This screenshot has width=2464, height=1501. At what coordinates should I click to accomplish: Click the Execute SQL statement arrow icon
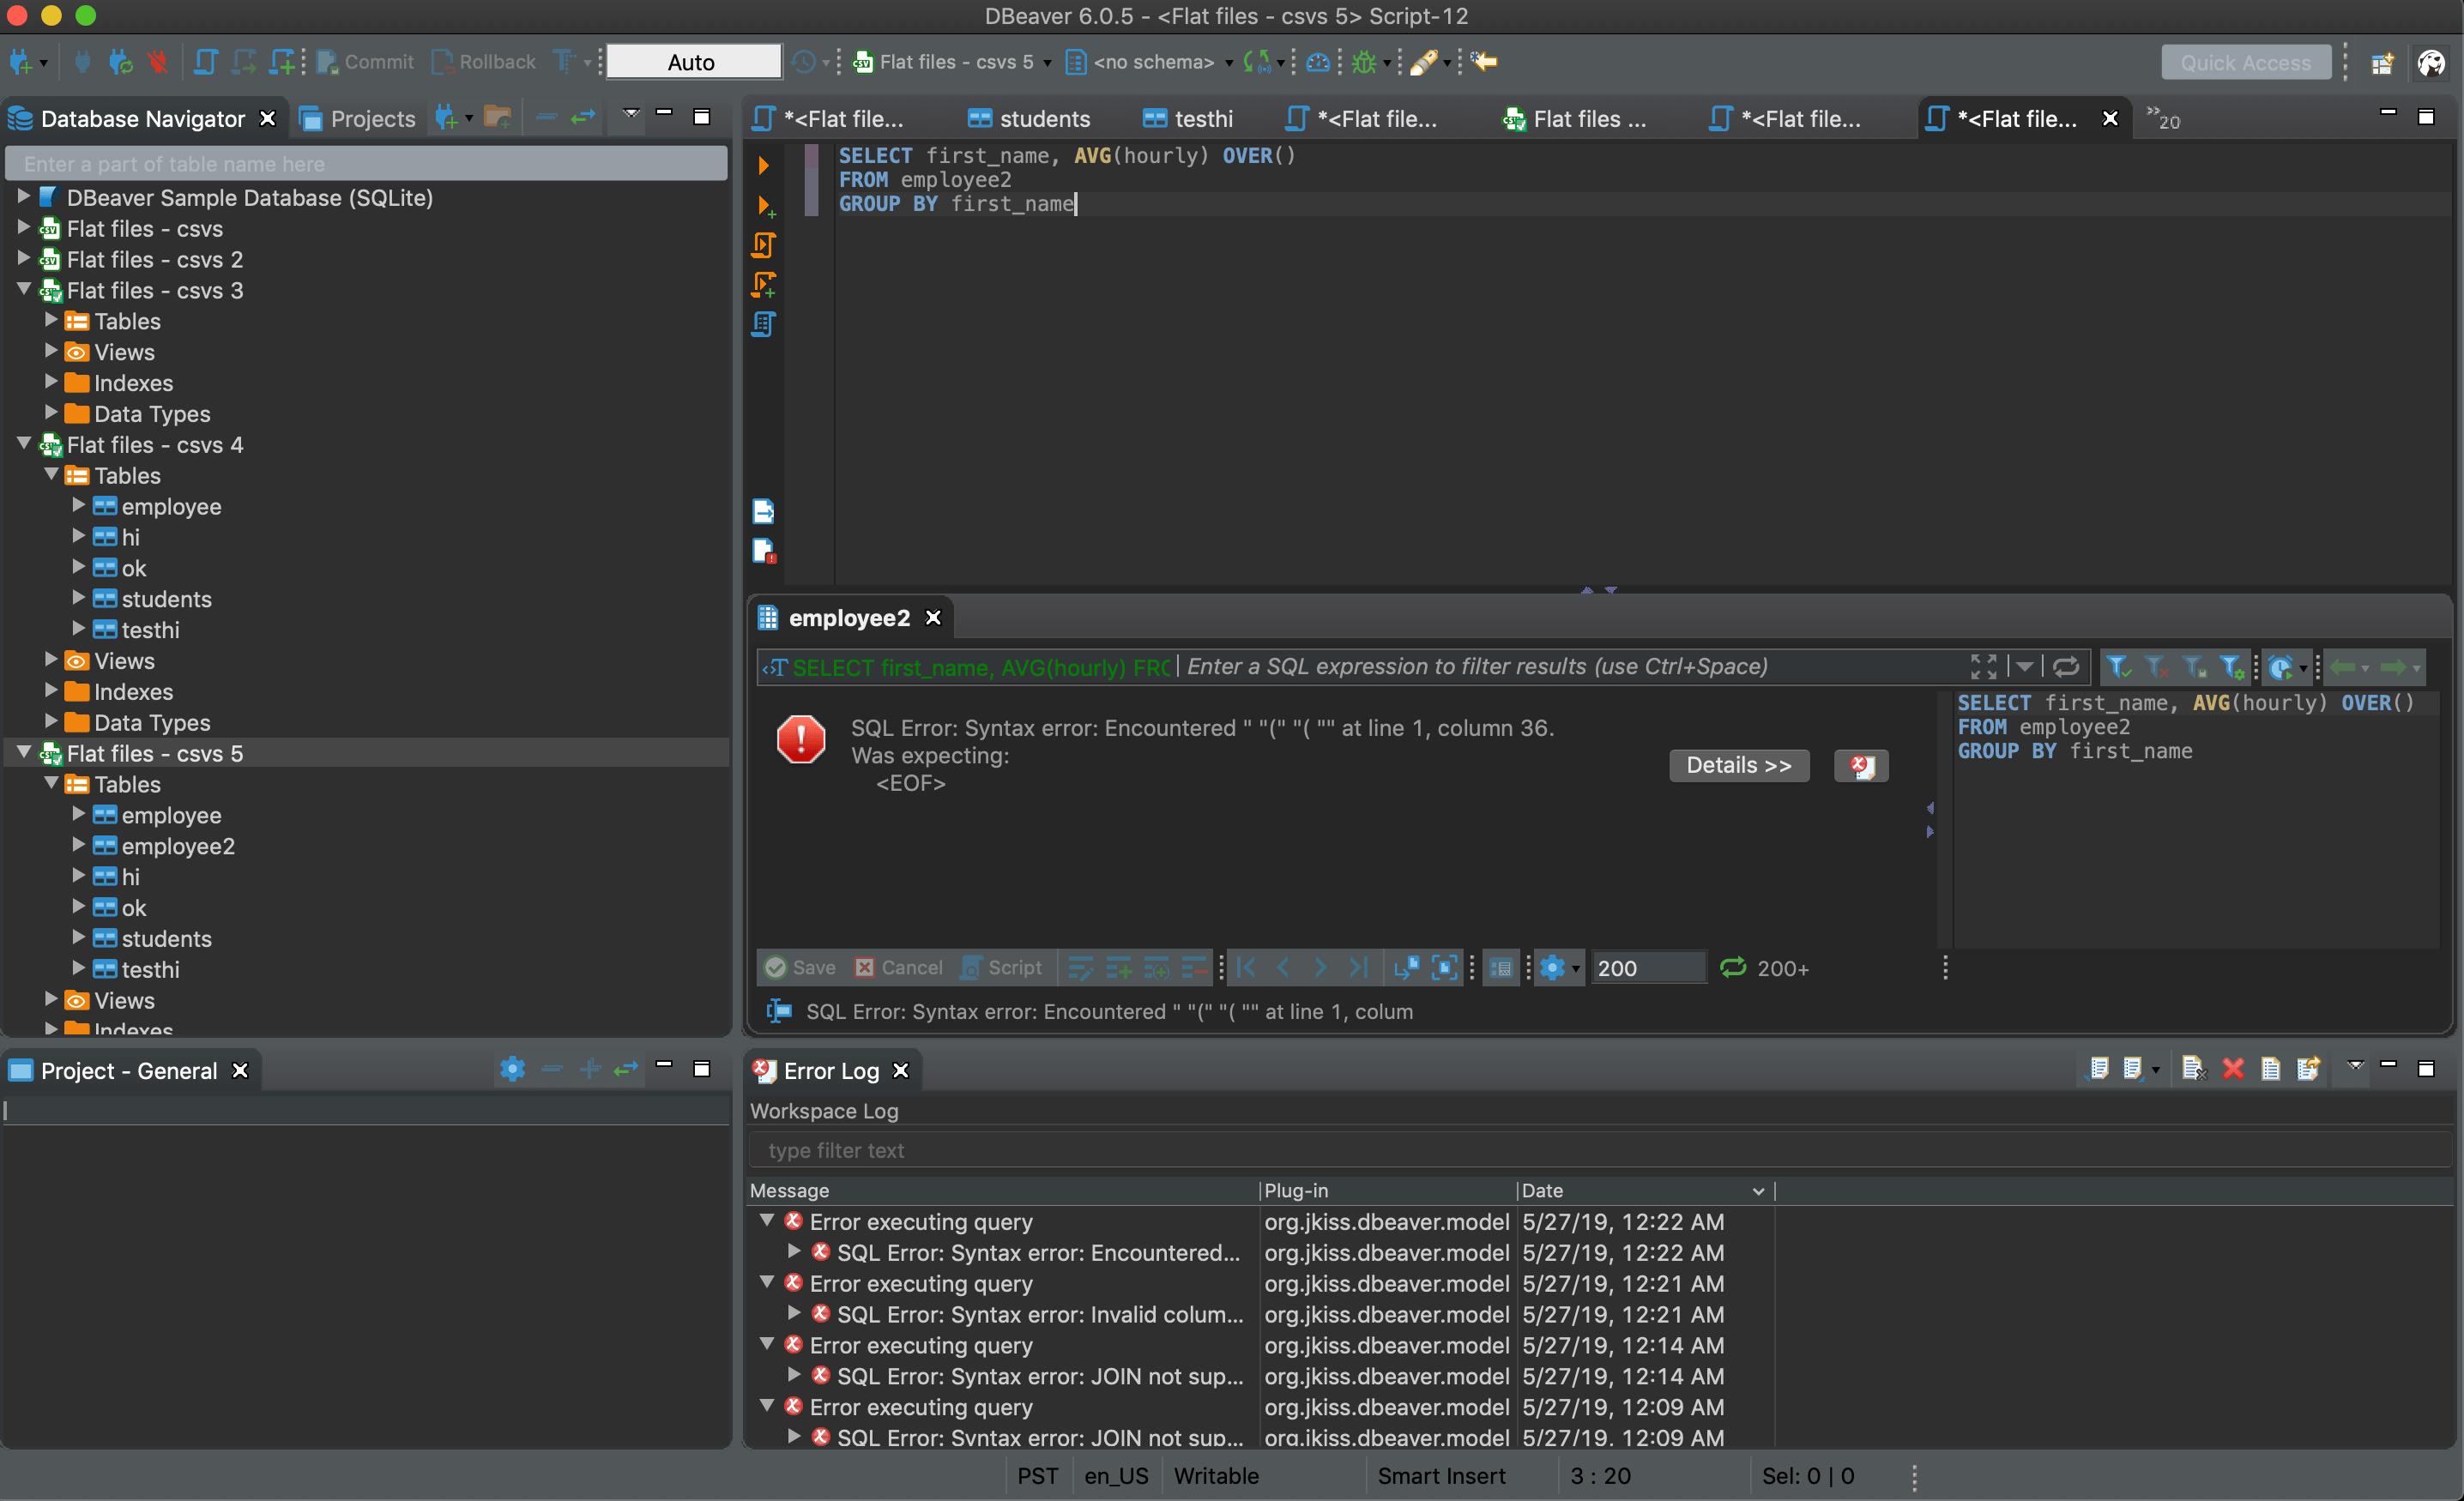(x=763, y=165)
